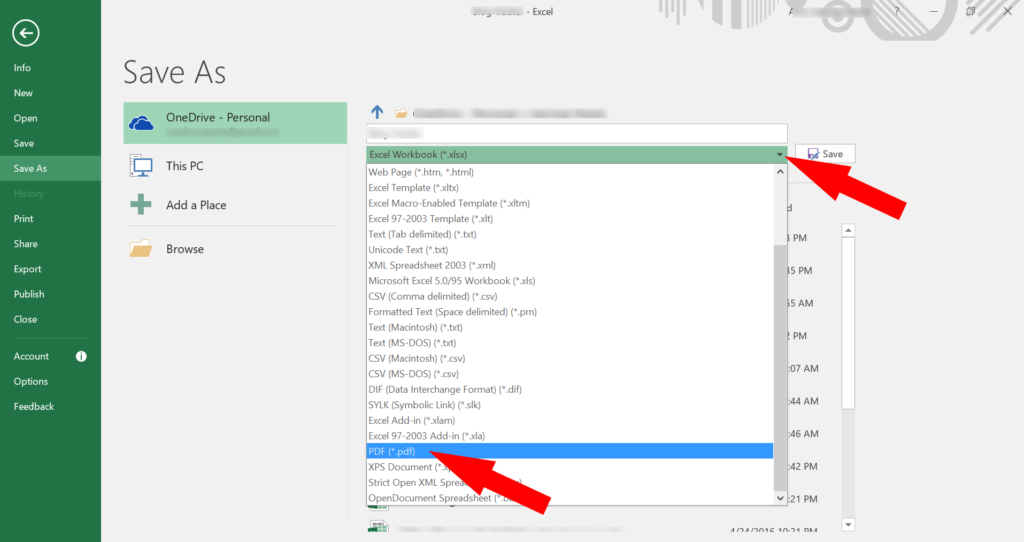Select Text (Tab delimited) (*.txt)

570,234
